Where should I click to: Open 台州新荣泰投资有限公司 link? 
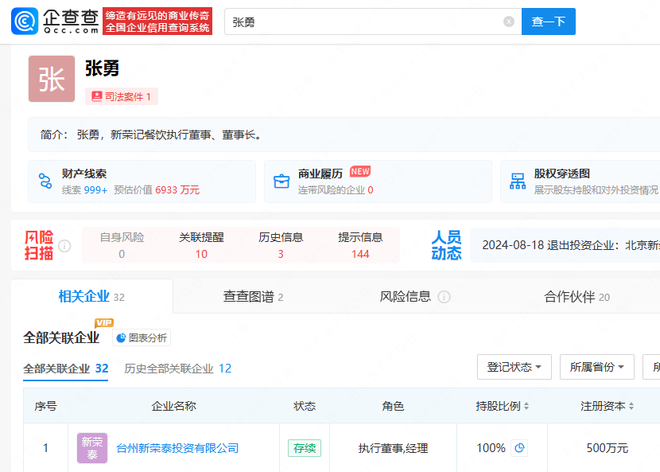coord(177,448)
